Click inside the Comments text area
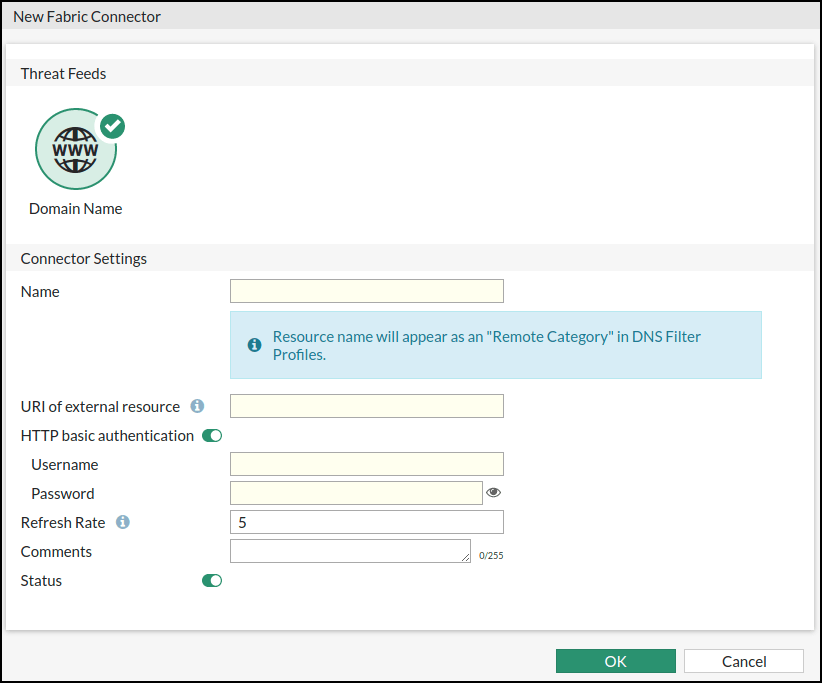 [348, 551]
